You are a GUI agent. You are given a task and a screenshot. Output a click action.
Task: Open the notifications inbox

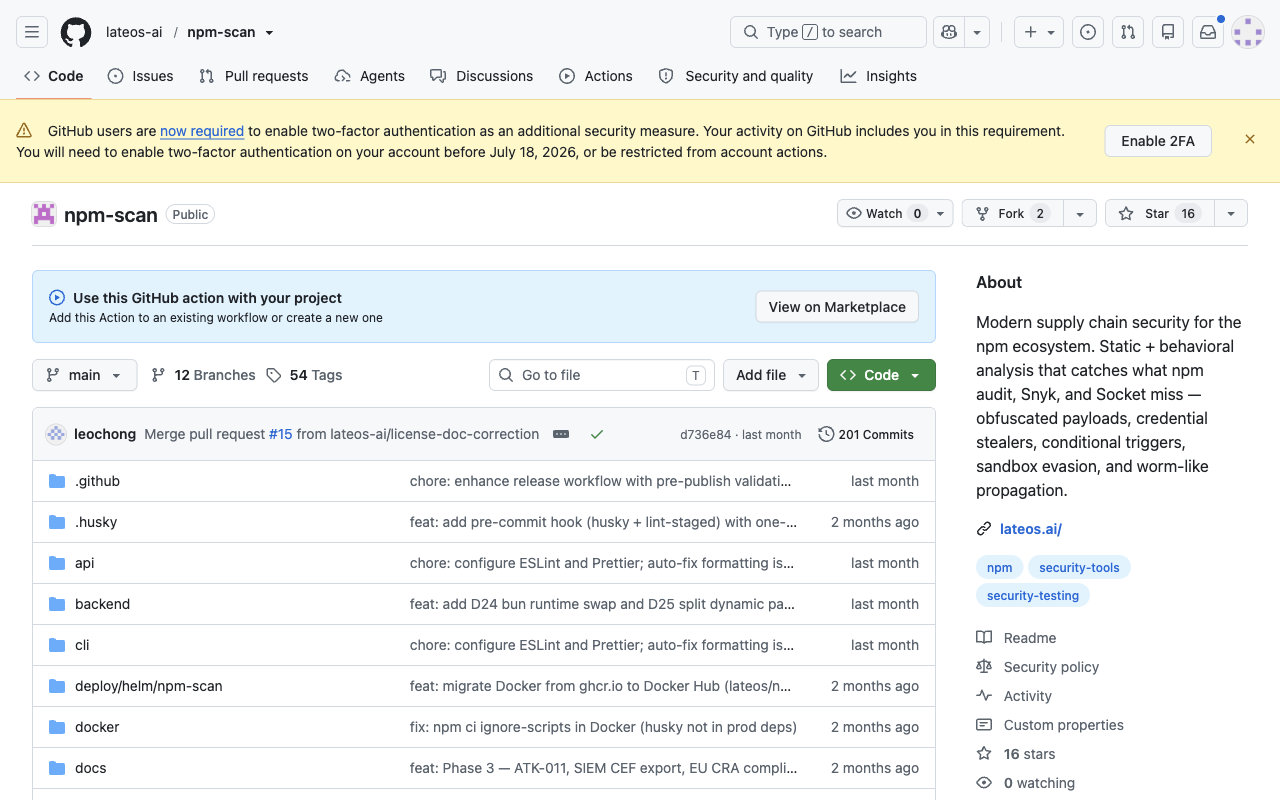1208,32
